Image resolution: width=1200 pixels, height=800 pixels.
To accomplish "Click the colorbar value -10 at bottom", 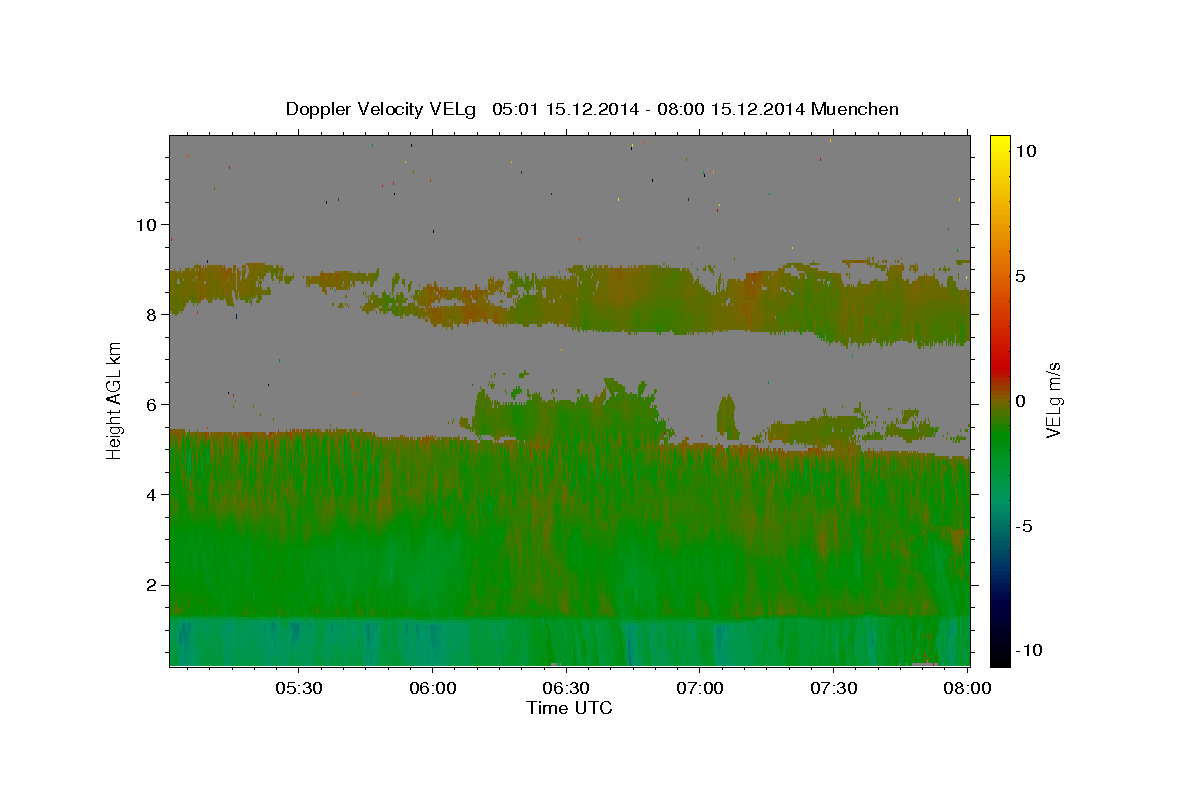I will pos(1027,650).
